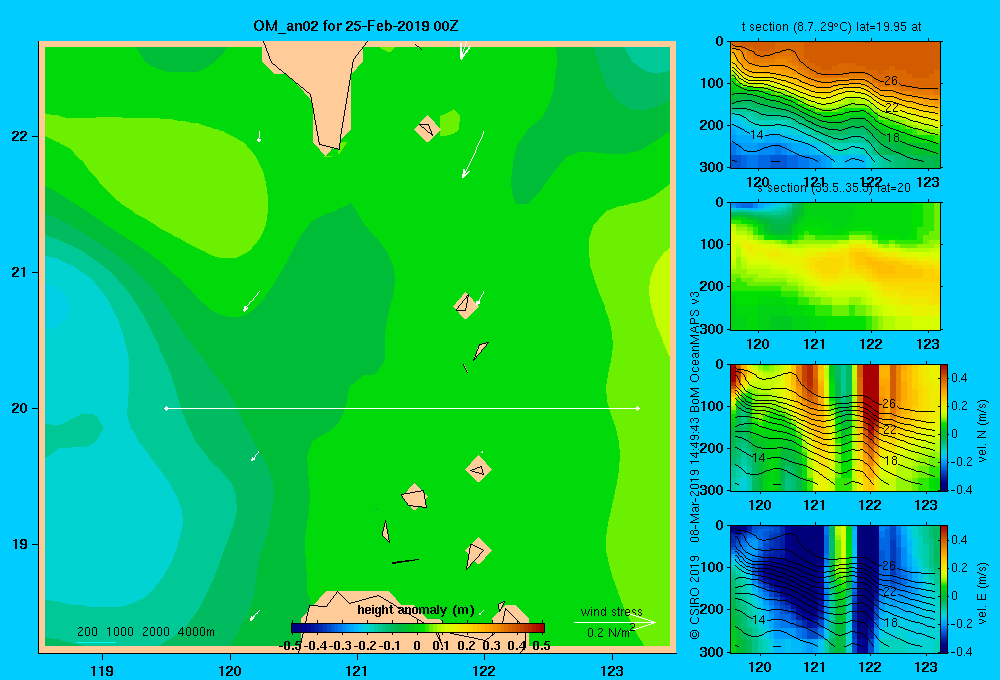This screenshot has height=680, width=1000.
Task: Click the 0.5 tick on height anomaly bar
Action: [541, 646]
